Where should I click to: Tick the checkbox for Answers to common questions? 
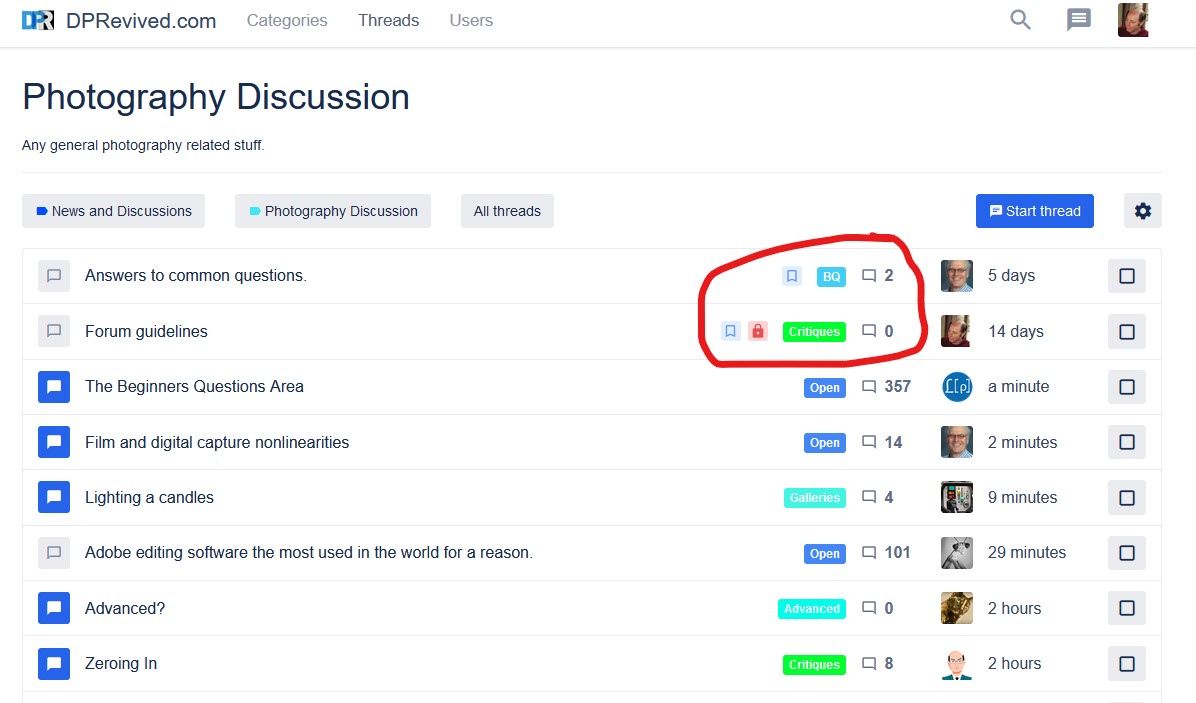[1126, 276]
